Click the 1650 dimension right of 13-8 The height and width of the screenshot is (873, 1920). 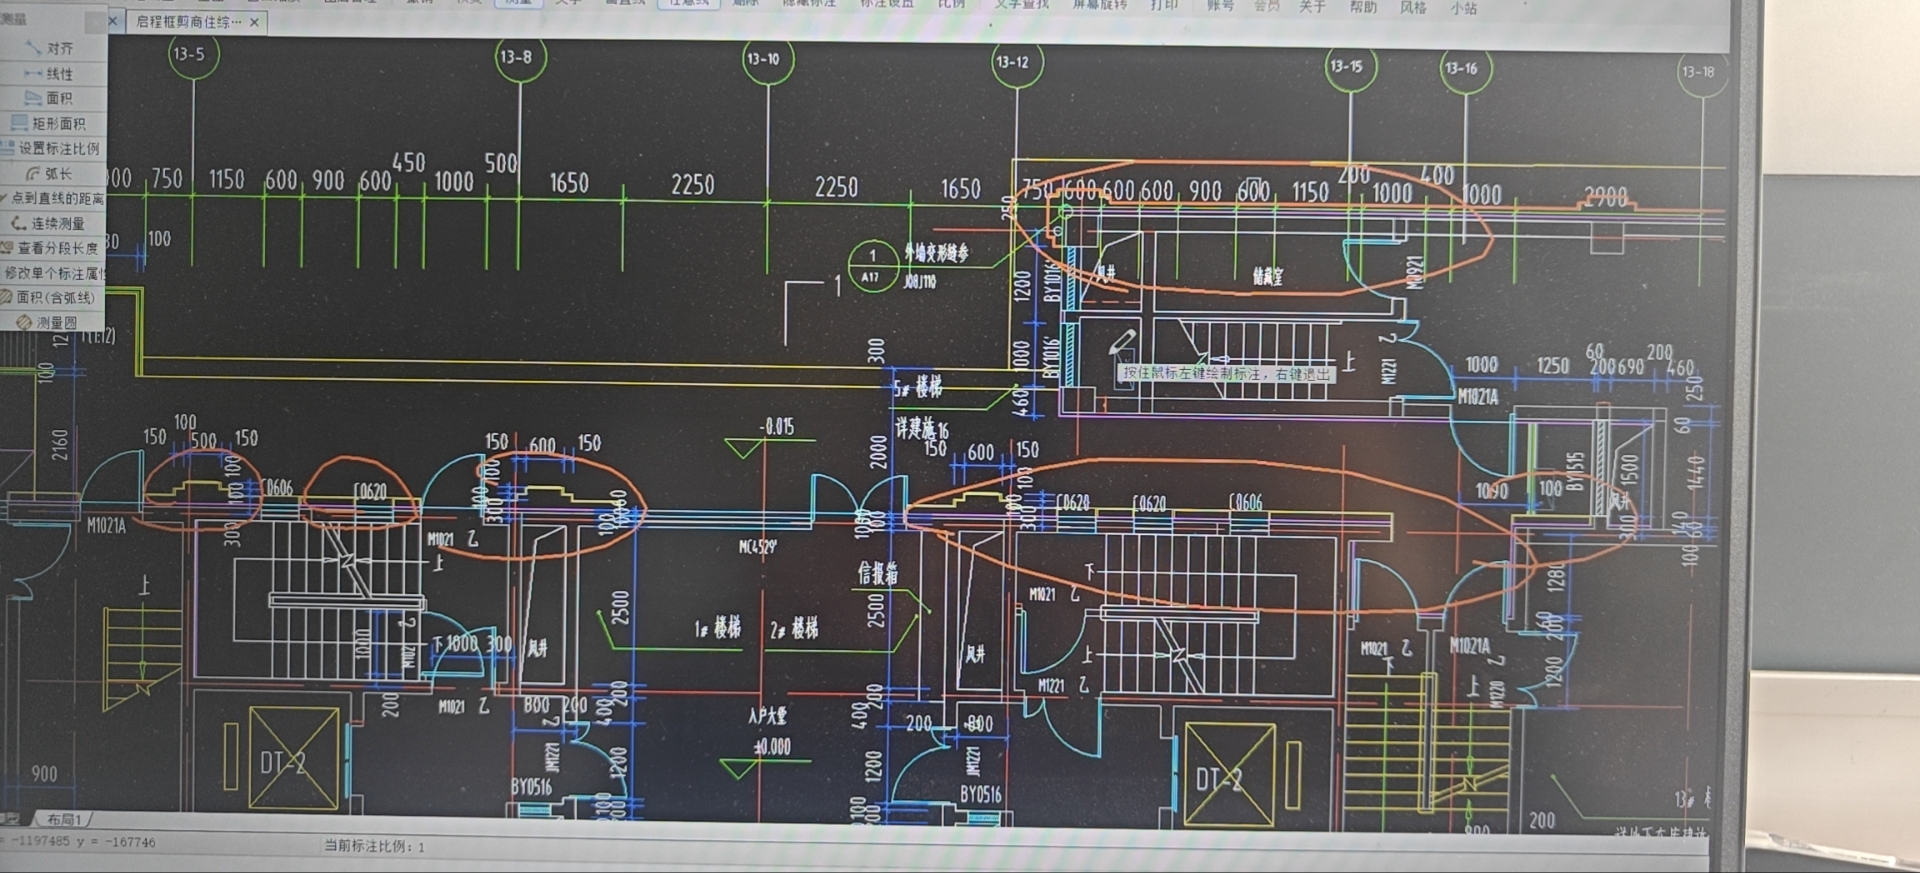(x=568, y=183)
